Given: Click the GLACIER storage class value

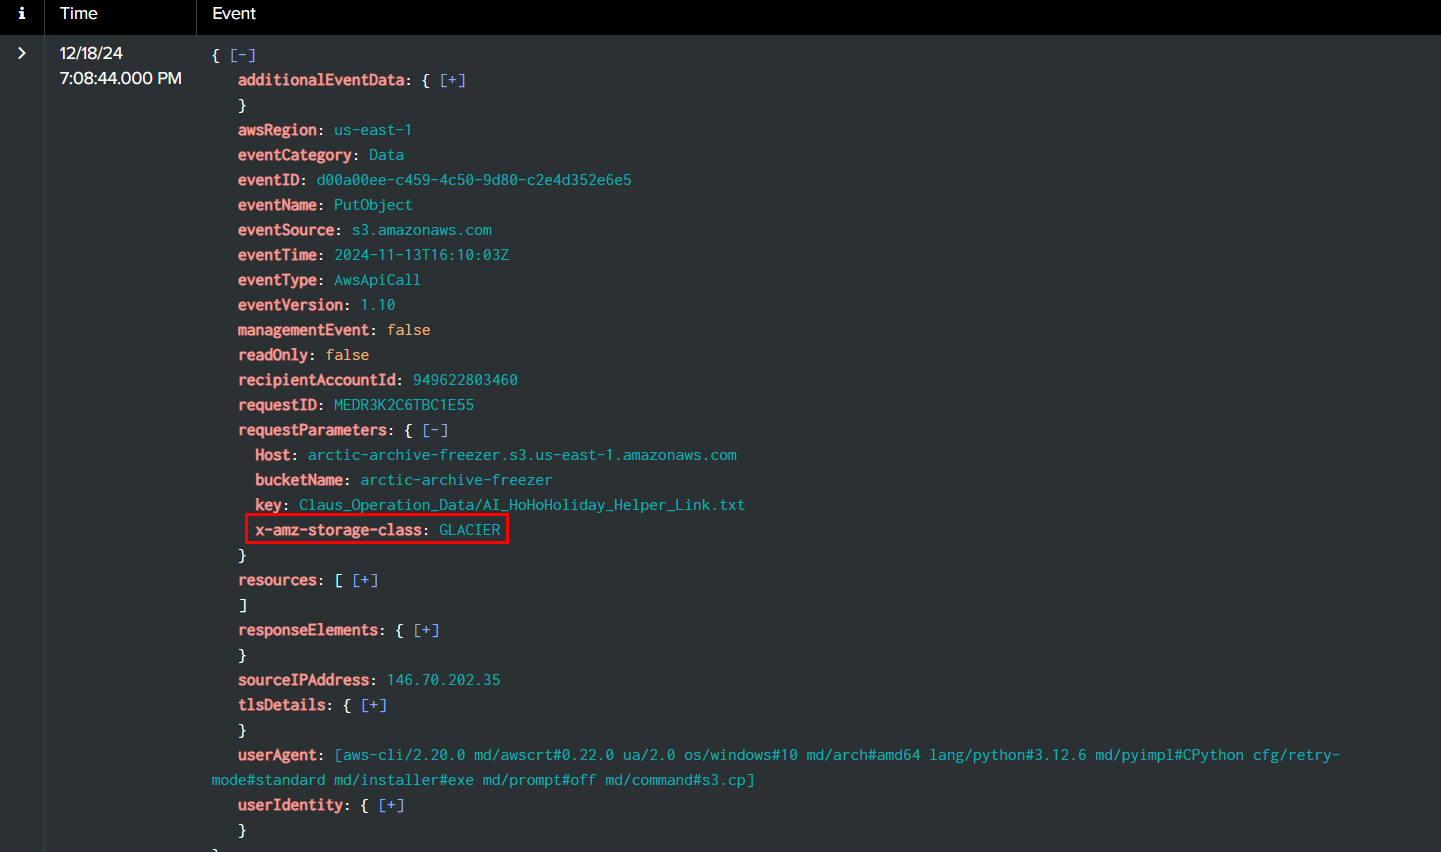Looking at the screenshot, I should 470,530.
